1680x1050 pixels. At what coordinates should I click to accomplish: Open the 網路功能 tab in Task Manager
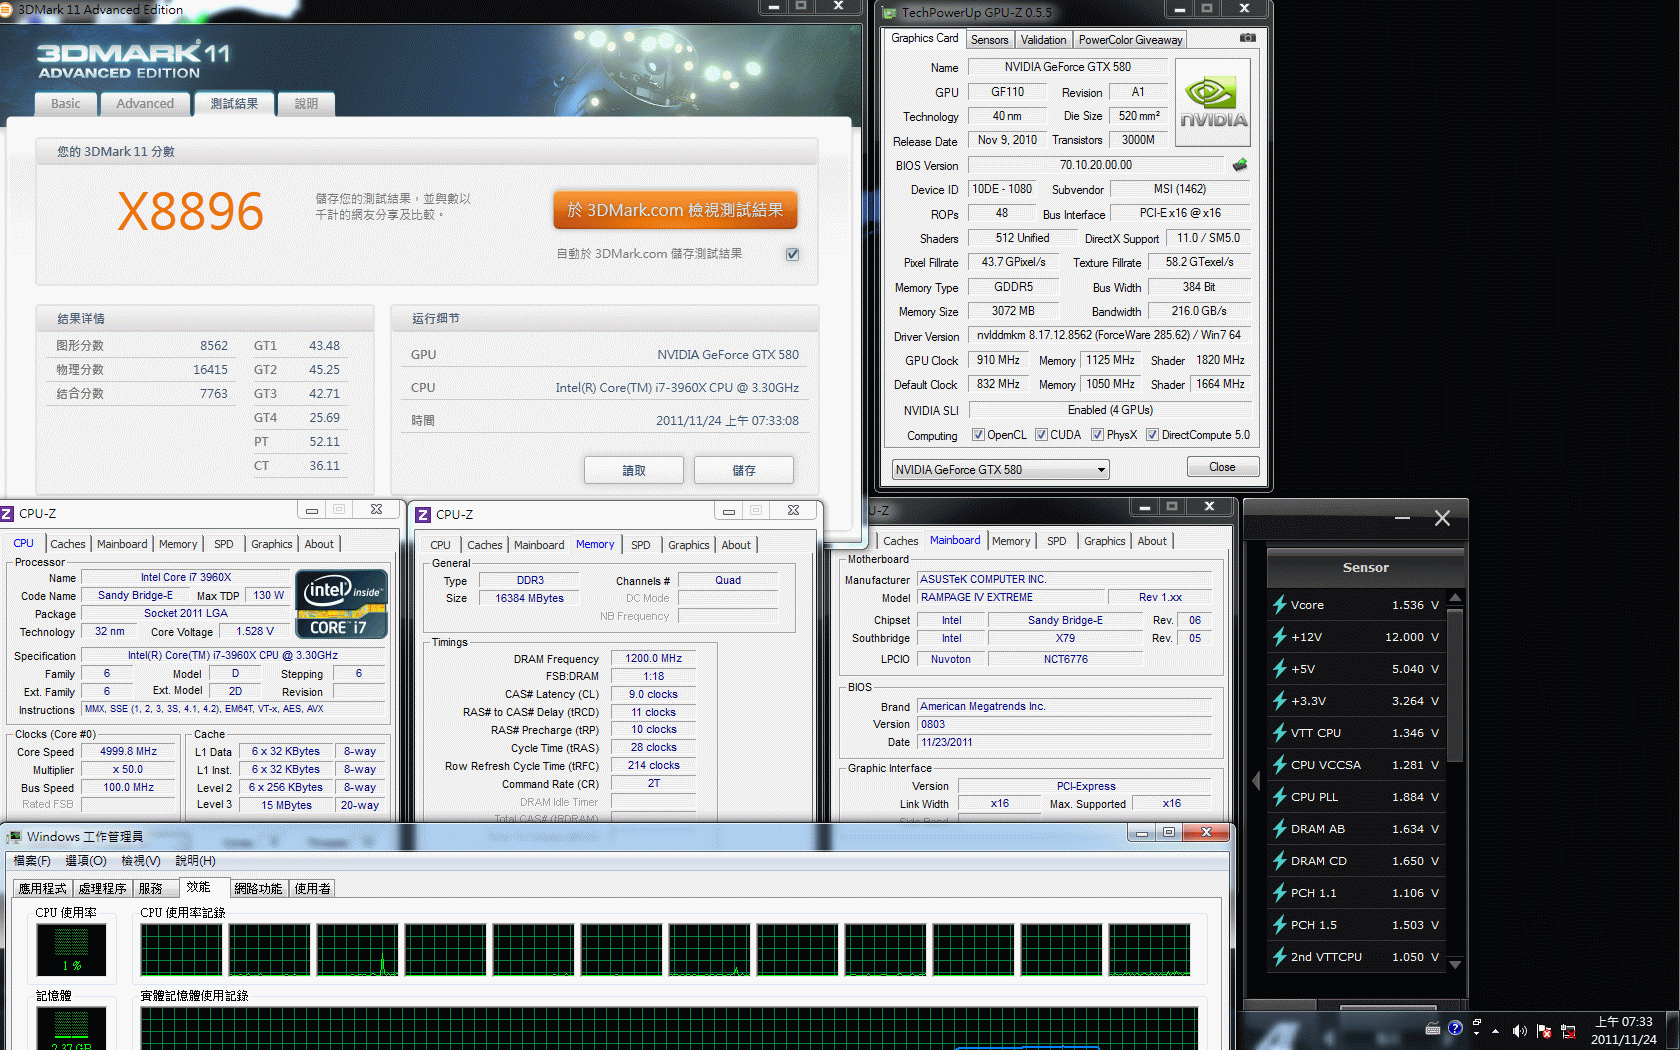(258, 888)
